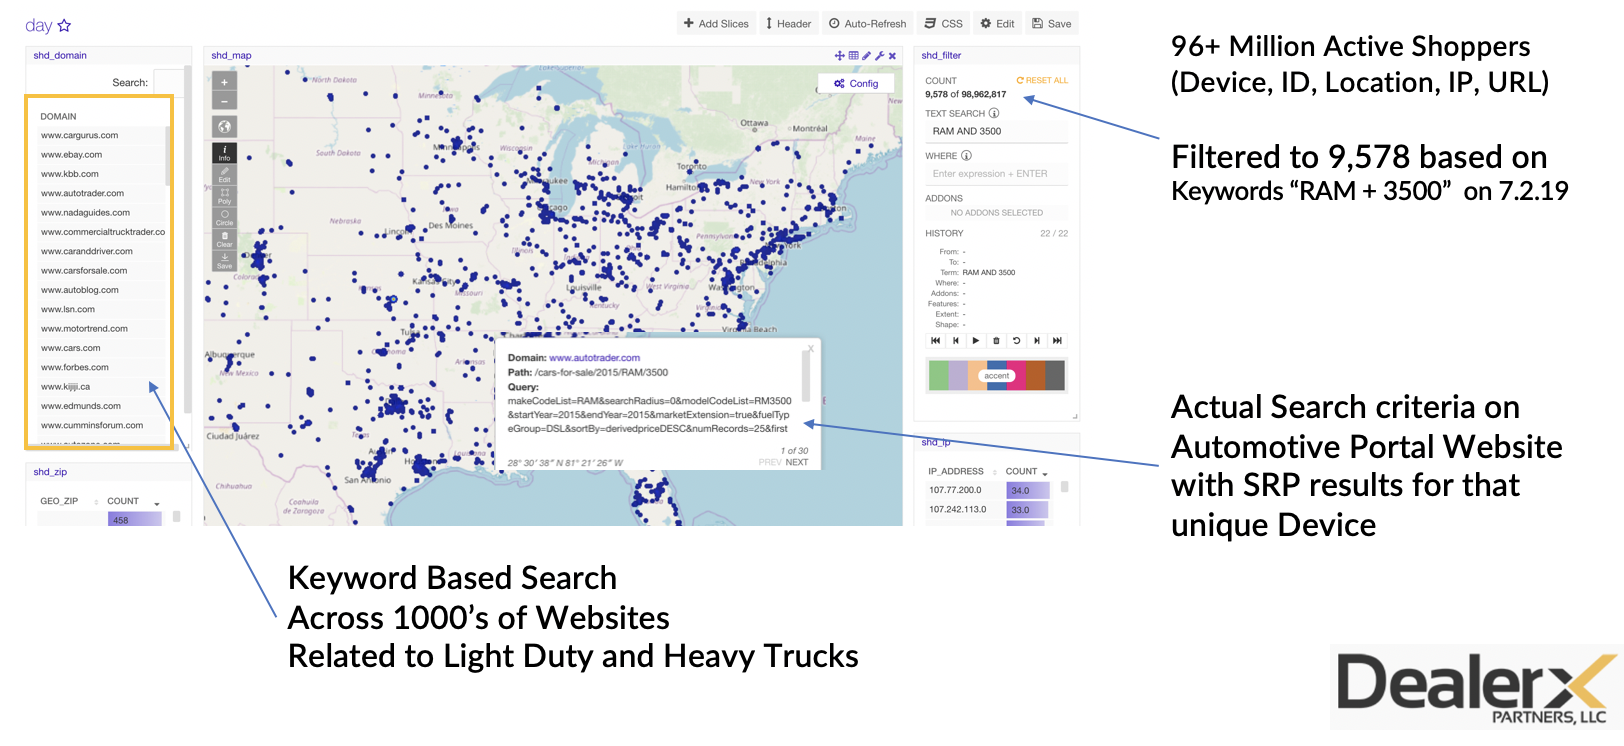Open the wrench settings icon on shd_map
The image size is (1624, 746).
879,56
